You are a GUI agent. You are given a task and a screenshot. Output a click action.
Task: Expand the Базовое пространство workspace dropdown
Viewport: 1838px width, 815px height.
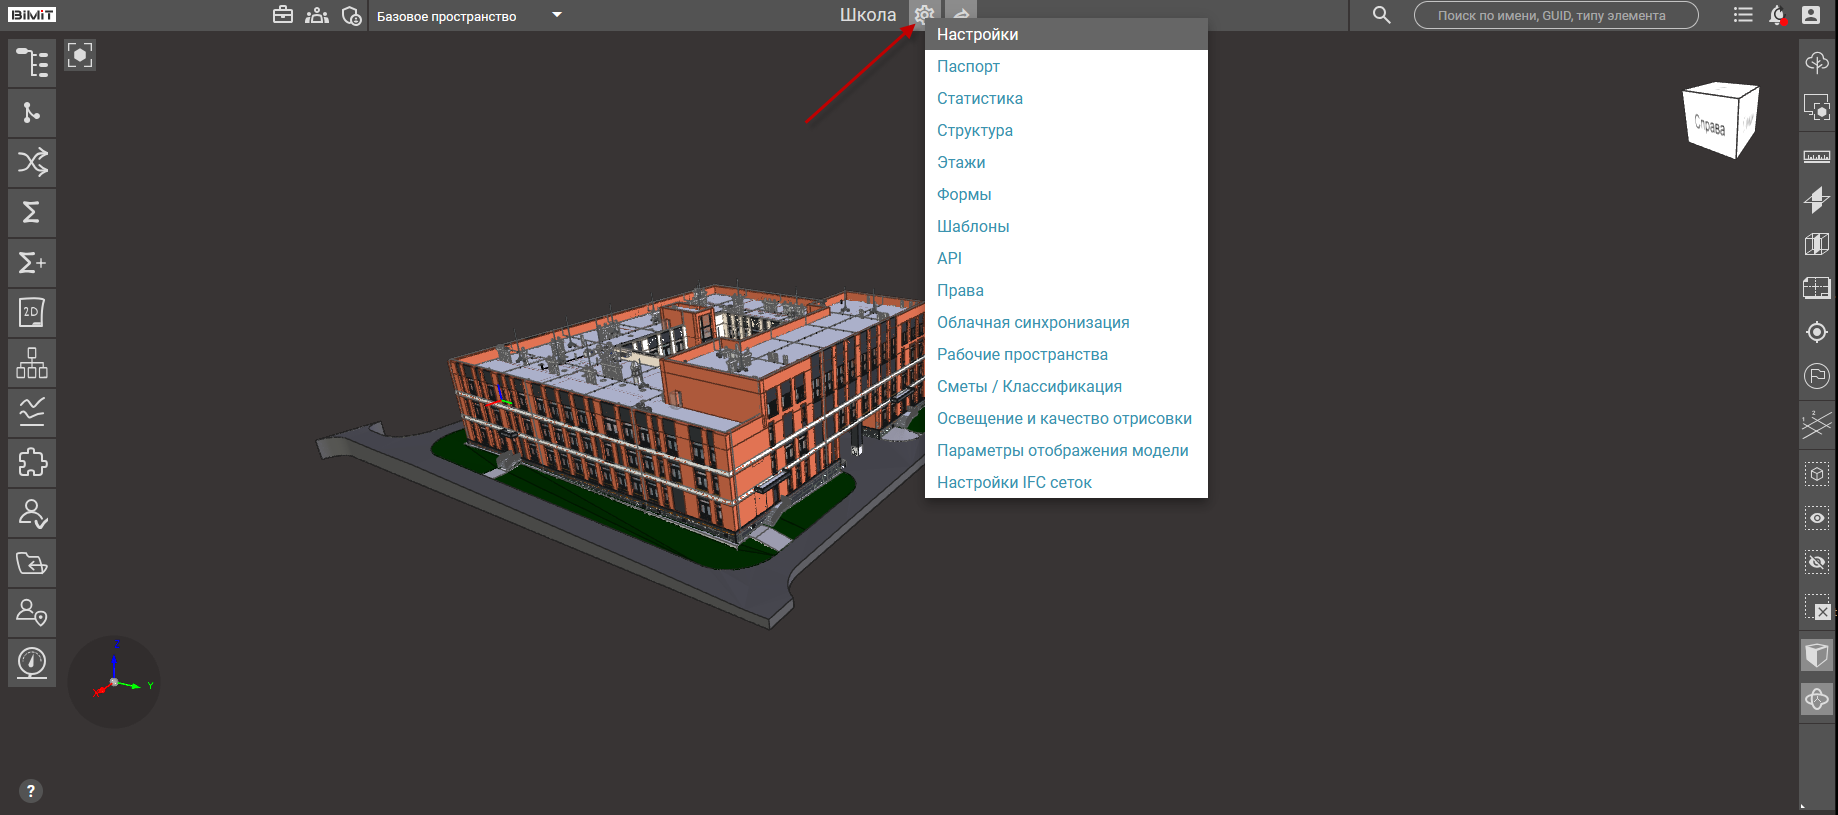pyautogui.click(x=557, y=15)
